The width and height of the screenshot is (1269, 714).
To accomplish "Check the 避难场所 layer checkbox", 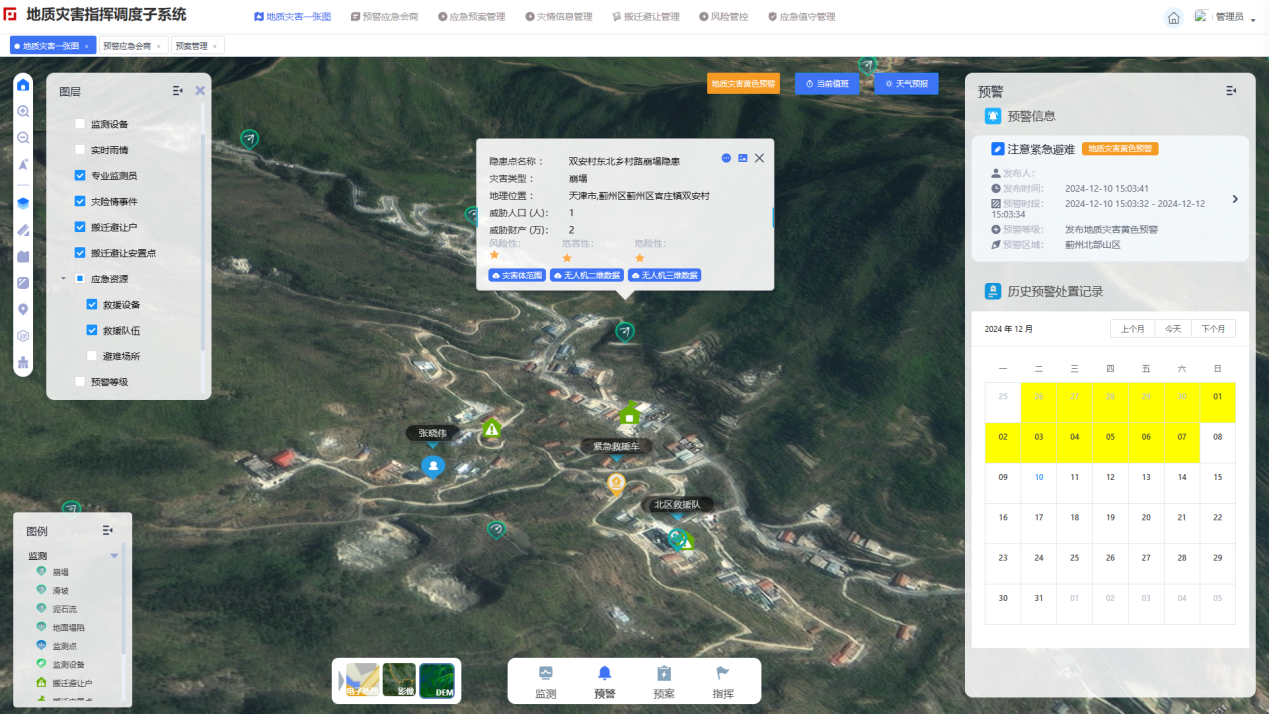I will pos(93,356).
